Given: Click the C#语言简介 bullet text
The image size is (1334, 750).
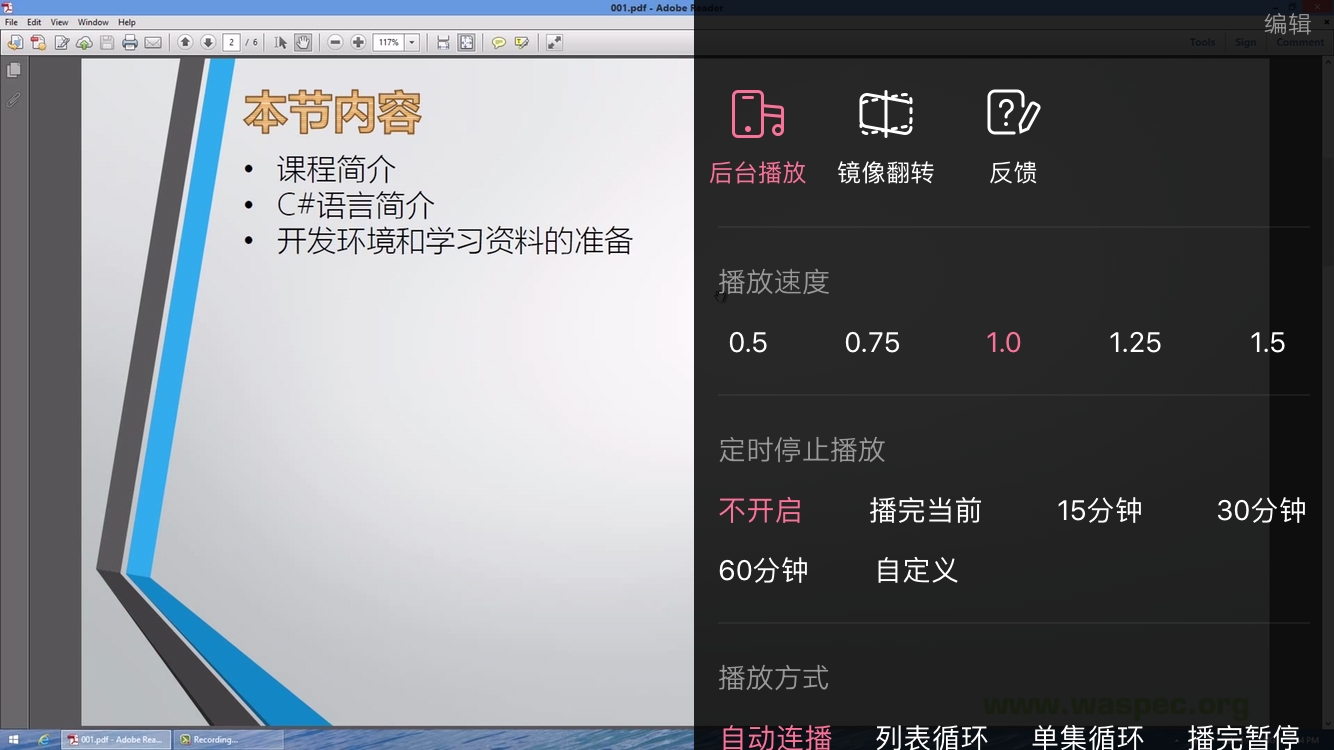Looking at the screenshot, I should click(356, 206).
